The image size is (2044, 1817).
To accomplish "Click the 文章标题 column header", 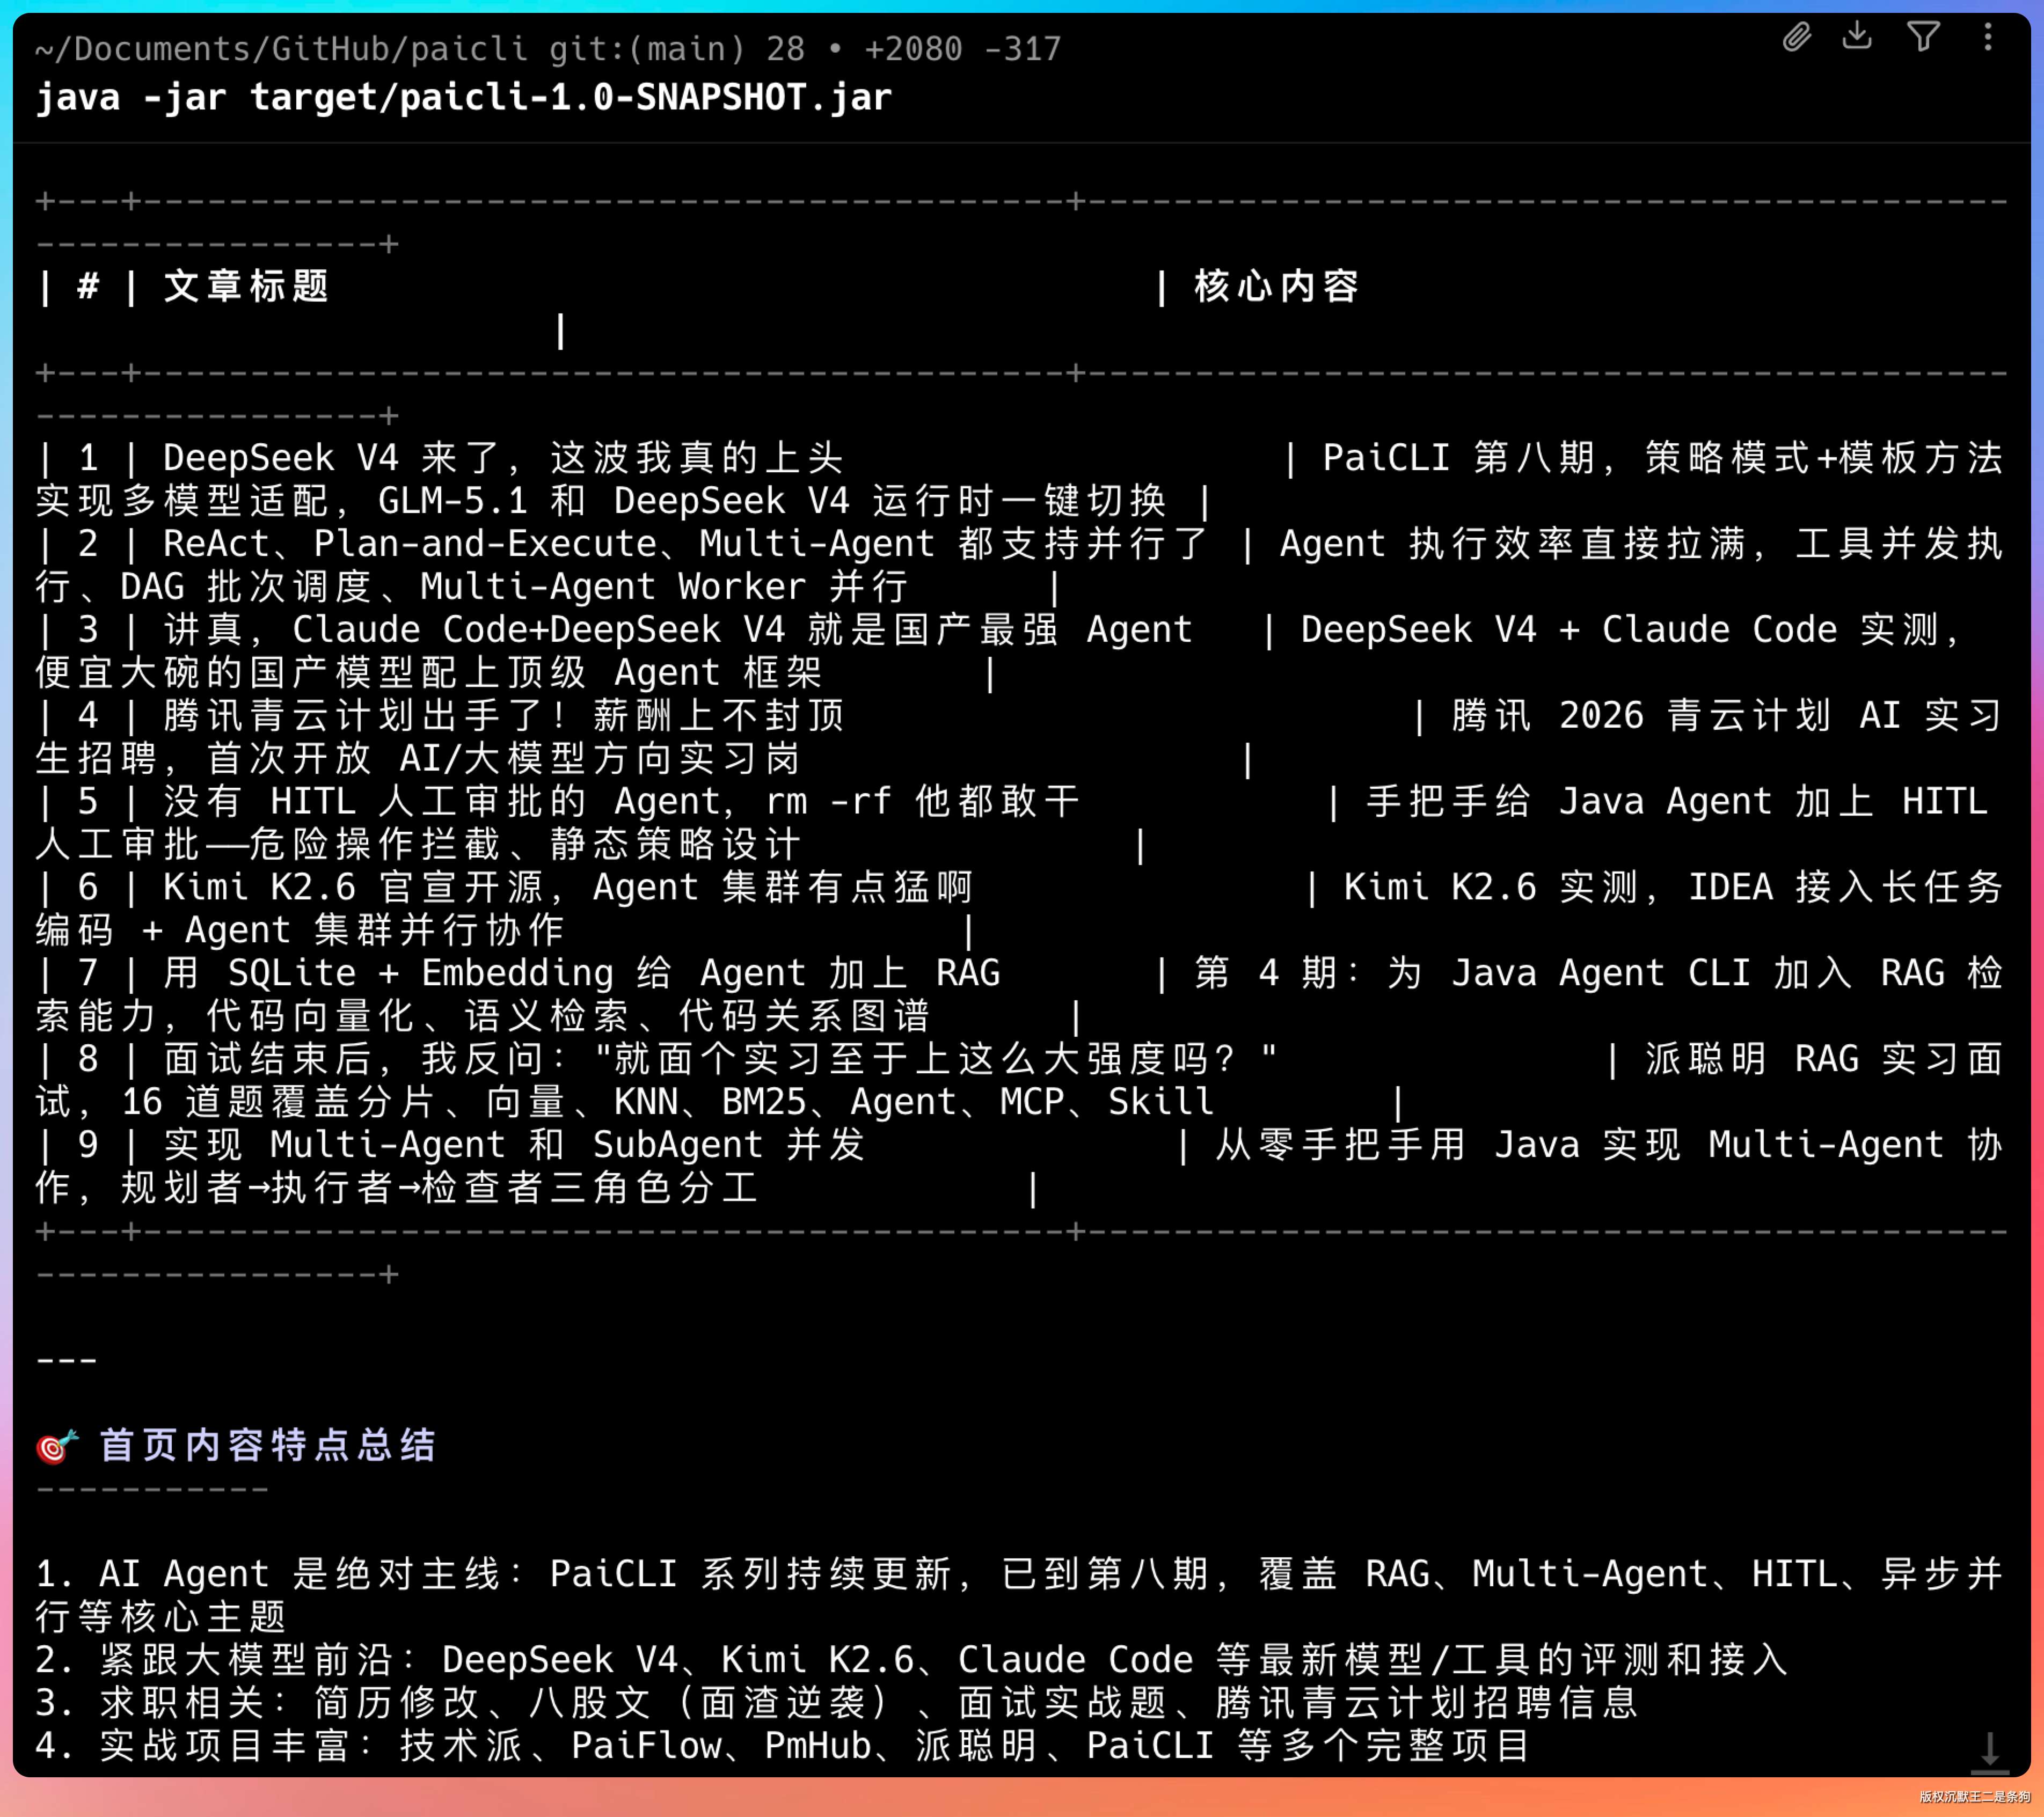I will (x=246, y=287).
